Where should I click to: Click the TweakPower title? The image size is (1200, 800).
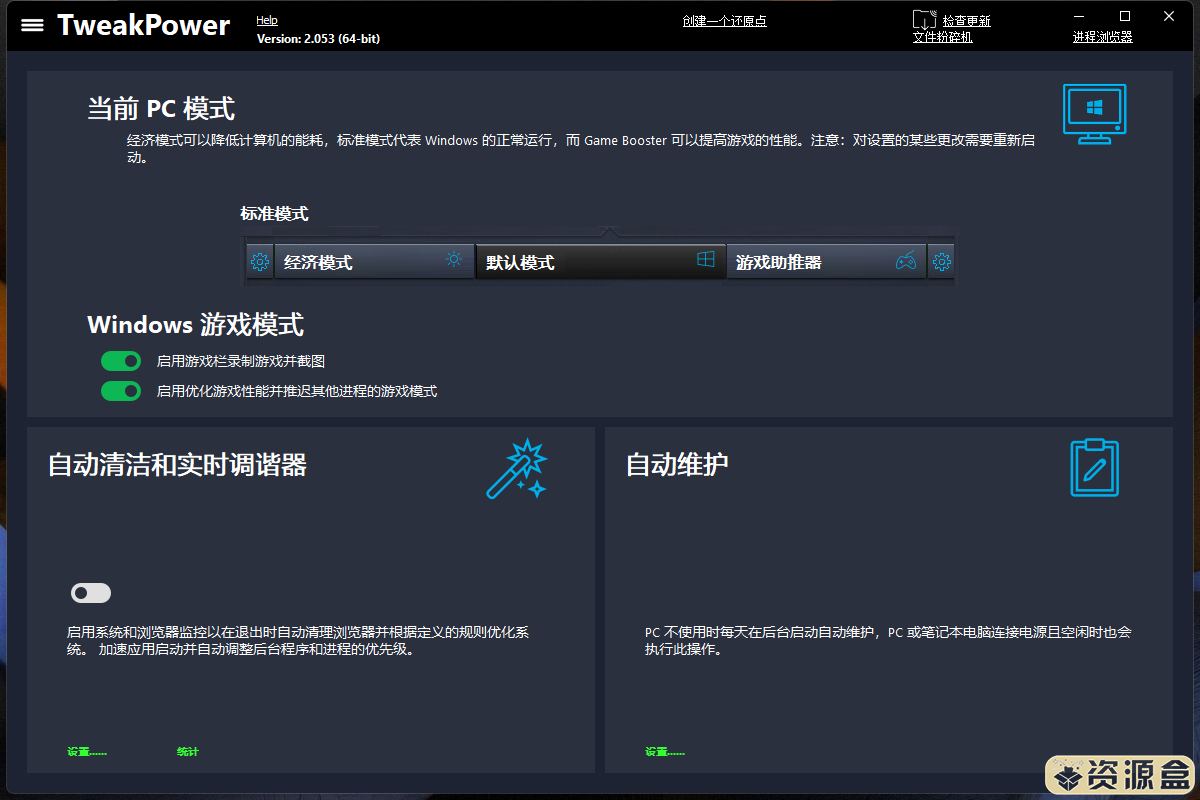pyautogui.click(x=143, y=25)
